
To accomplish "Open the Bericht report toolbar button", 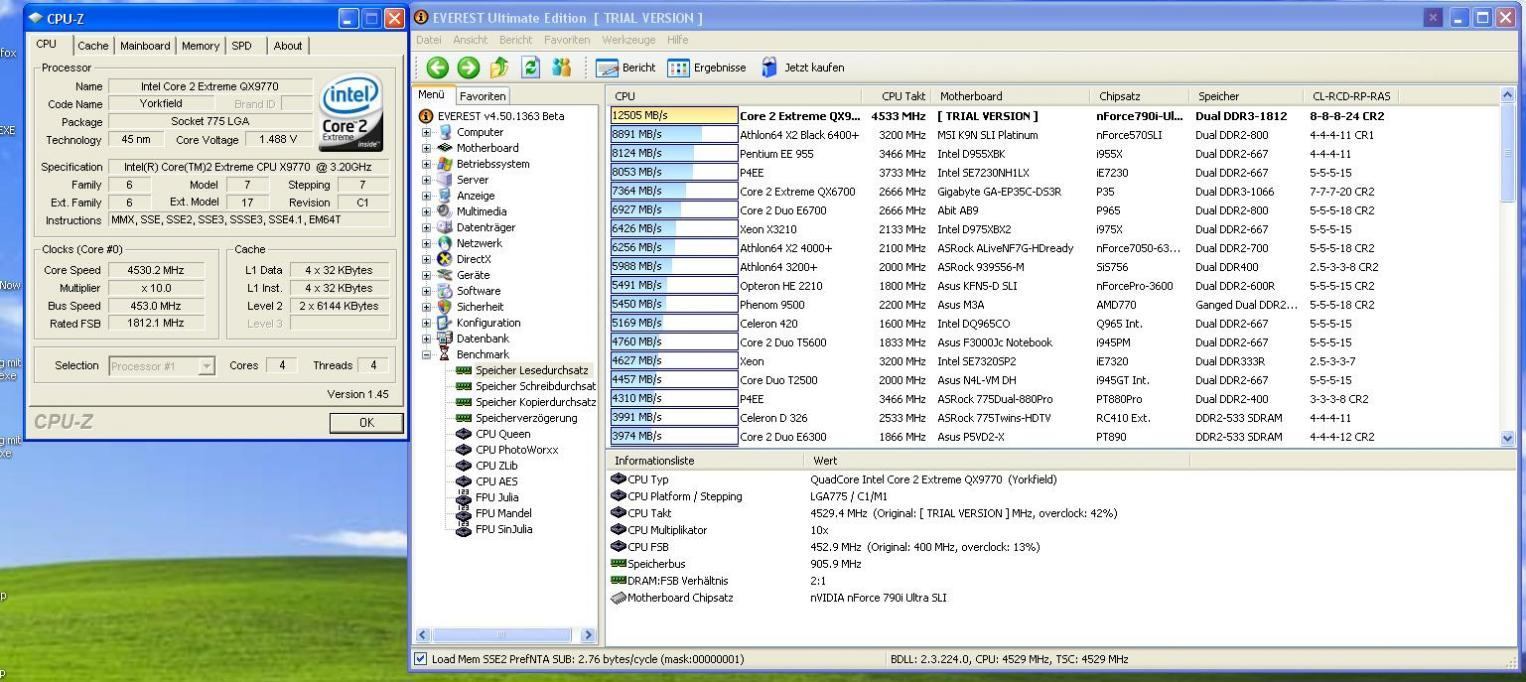I will [x=626, y=68].
